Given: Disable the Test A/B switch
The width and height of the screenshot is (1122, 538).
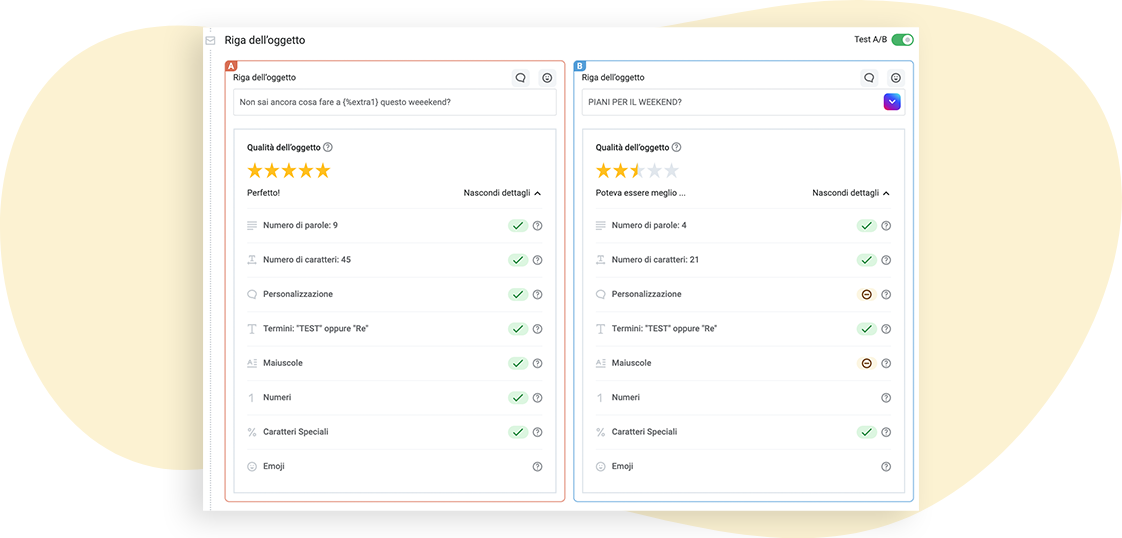Looking at the screenshot, I should tap(902, 40).
